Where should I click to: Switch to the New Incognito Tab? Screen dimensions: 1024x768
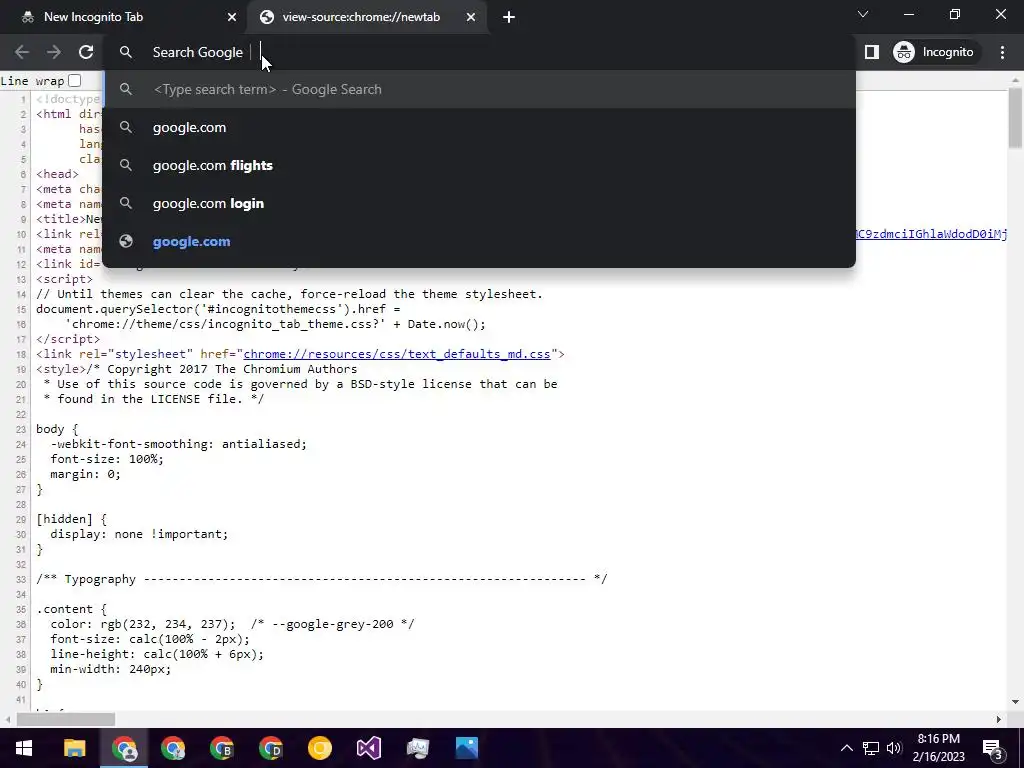124,18
